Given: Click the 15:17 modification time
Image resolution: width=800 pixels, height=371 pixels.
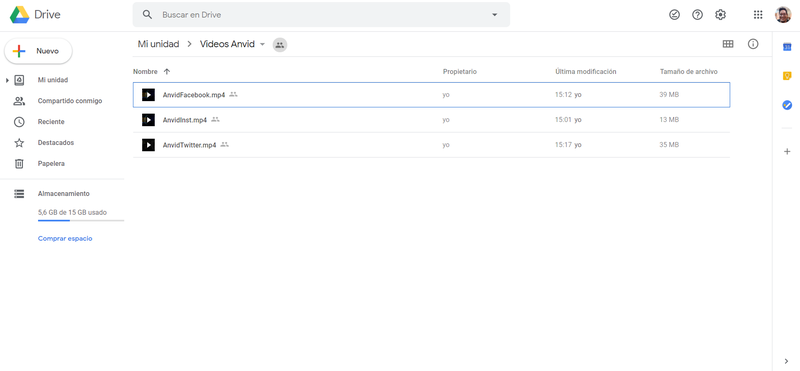Looking at the screenshot, I should pos(563,145).
